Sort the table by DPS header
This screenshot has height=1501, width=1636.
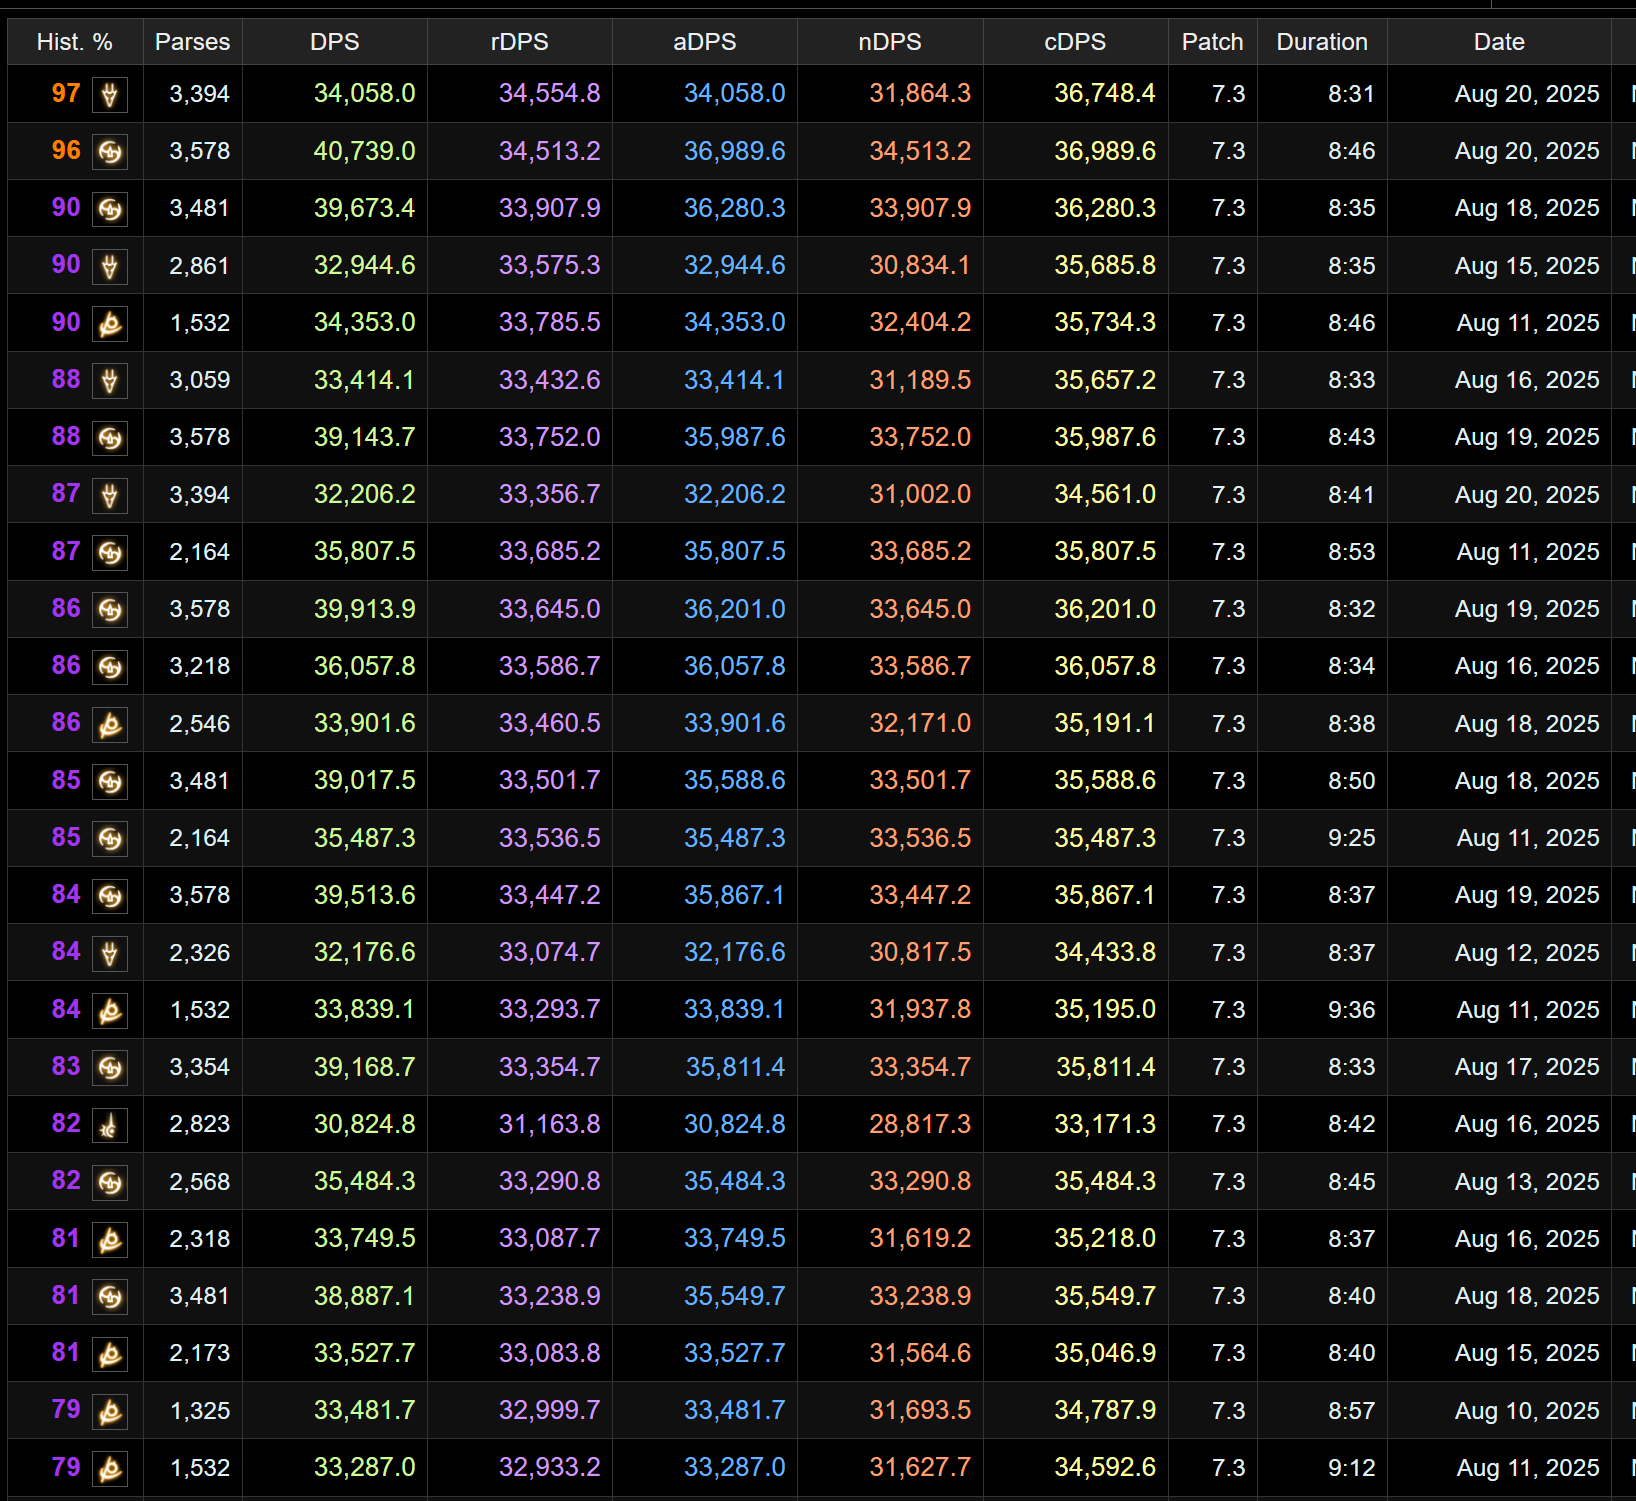point(334,42)
